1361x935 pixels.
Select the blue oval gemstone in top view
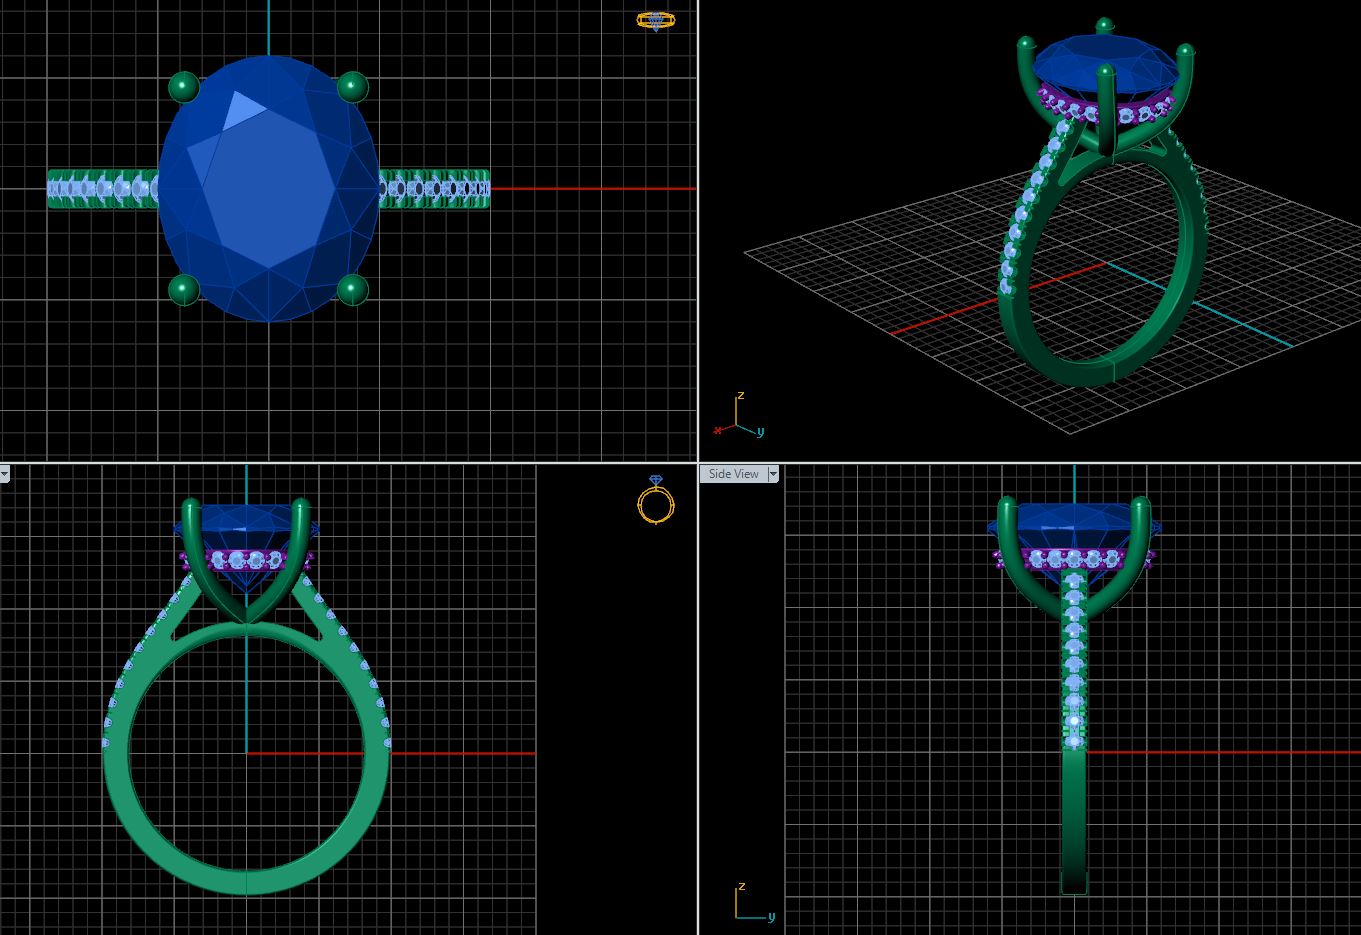point(268,188)
